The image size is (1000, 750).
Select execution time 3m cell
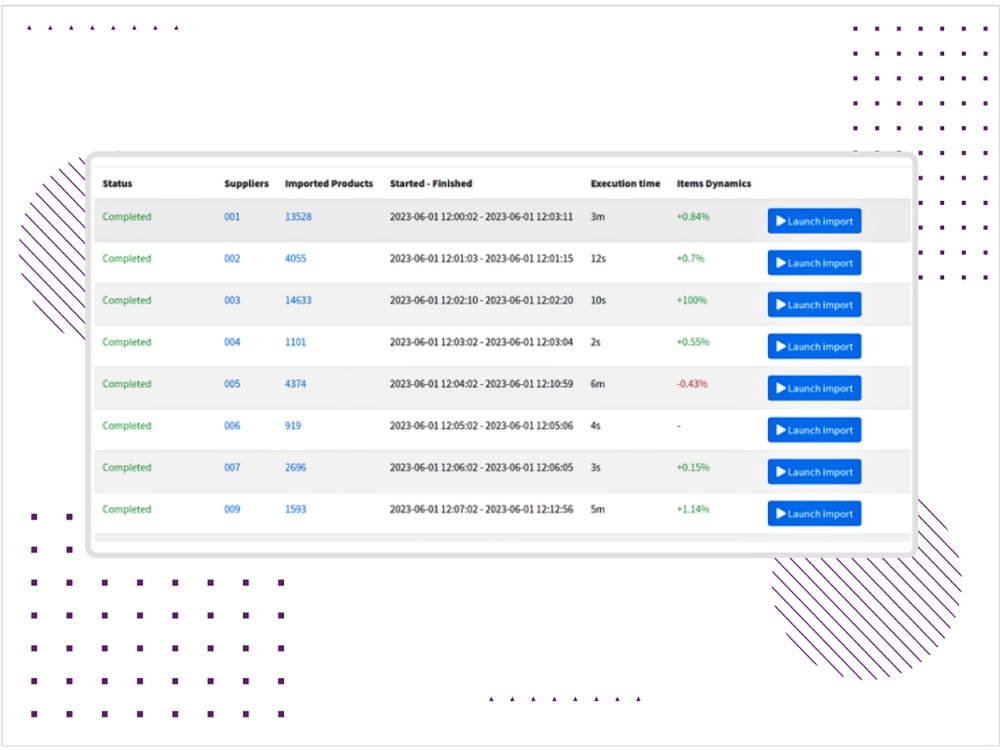tap(598, 217)
